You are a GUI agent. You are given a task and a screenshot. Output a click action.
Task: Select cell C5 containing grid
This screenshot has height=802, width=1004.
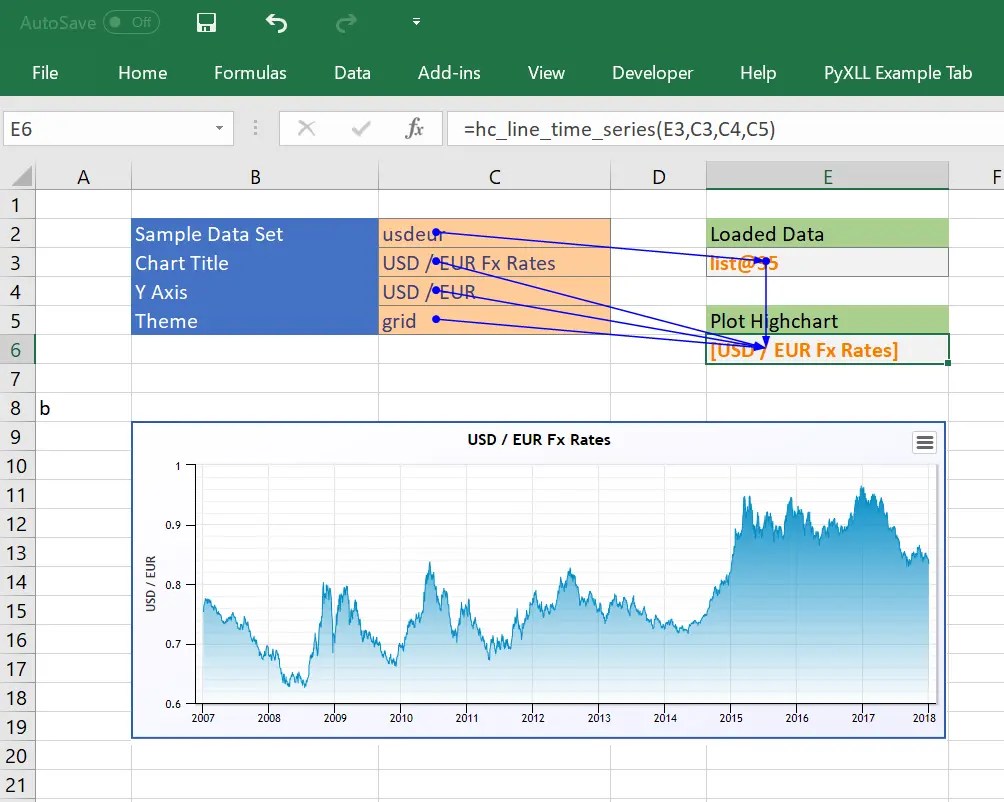pos(494,320)
